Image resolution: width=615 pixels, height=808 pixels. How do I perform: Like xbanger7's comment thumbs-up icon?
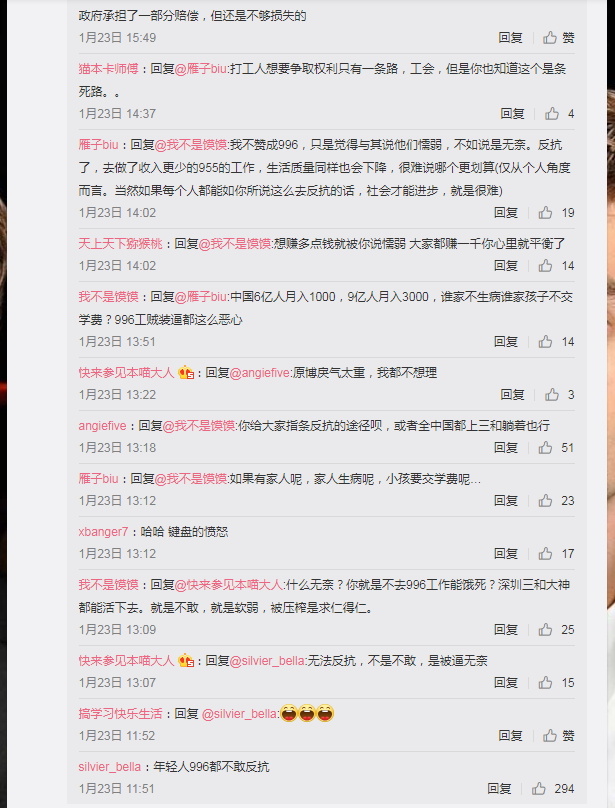[545, 554]
